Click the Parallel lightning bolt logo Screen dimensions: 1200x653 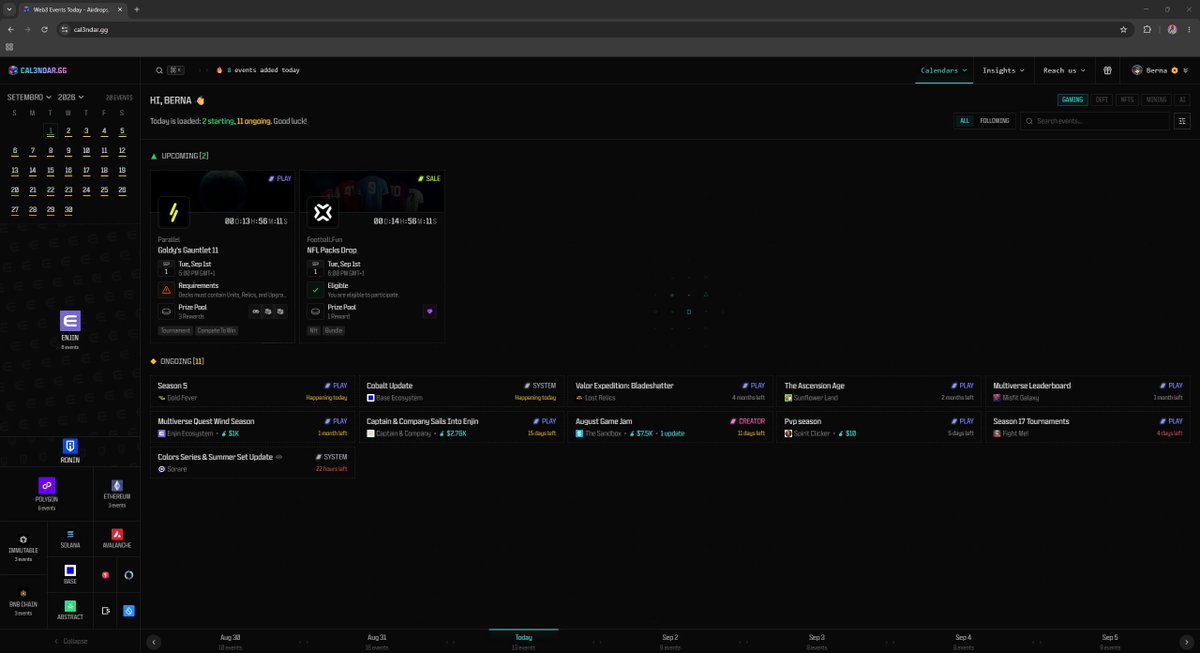coord(174,212)
